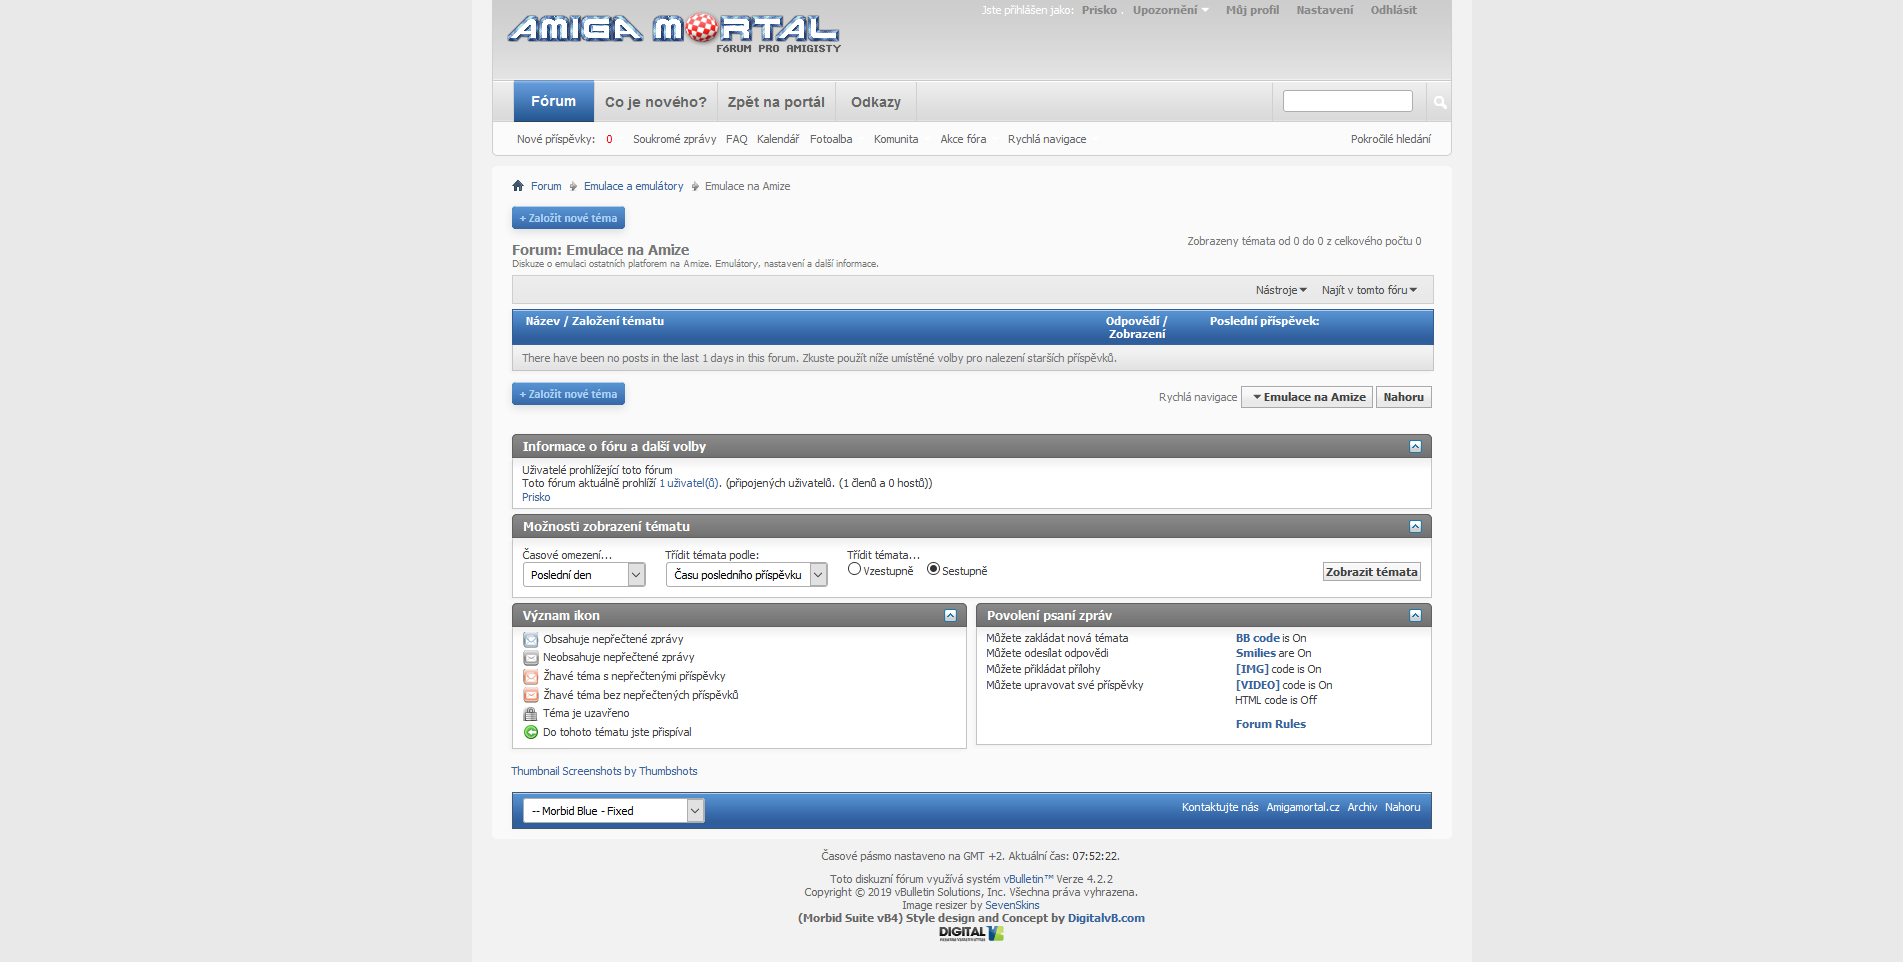Image resolution: width=1903 pixels, height=962 pixels.
Task: Click the search input field
Action: [x=1347, y=101]
